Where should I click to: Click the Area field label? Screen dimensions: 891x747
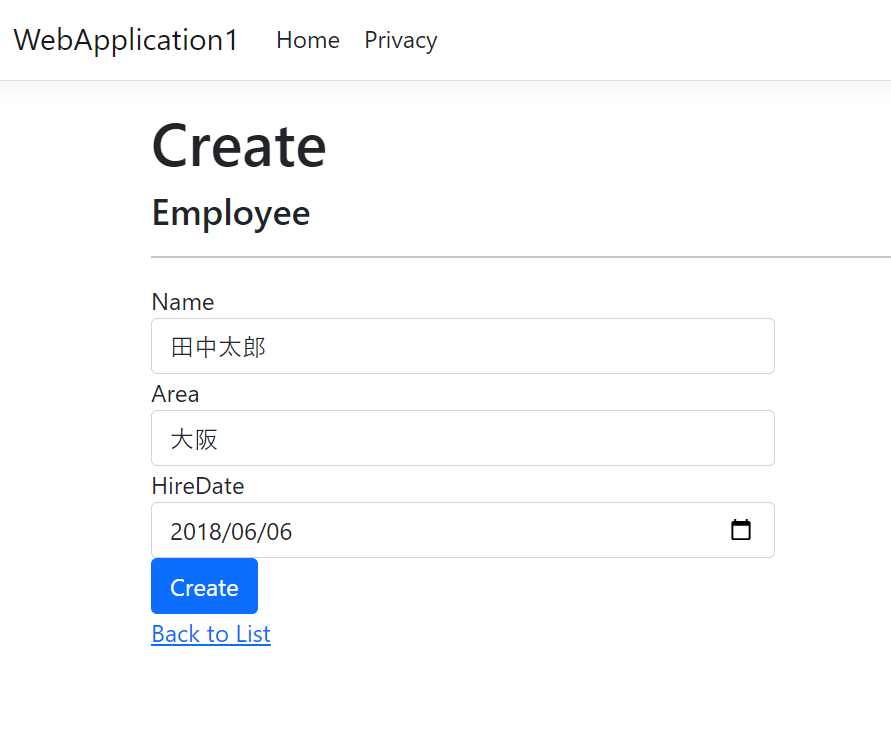[x=175, y=394]
